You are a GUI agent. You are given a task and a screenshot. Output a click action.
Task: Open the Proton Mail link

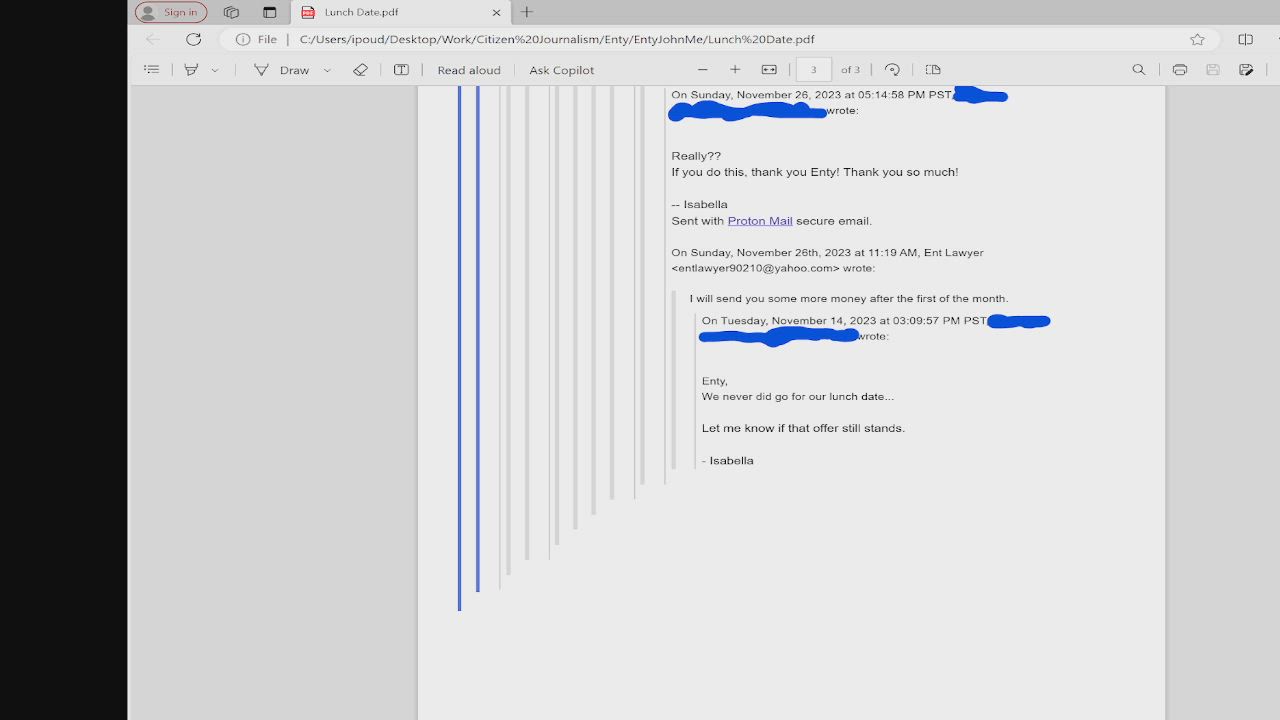pyautogui.click(x=760, y=221)
